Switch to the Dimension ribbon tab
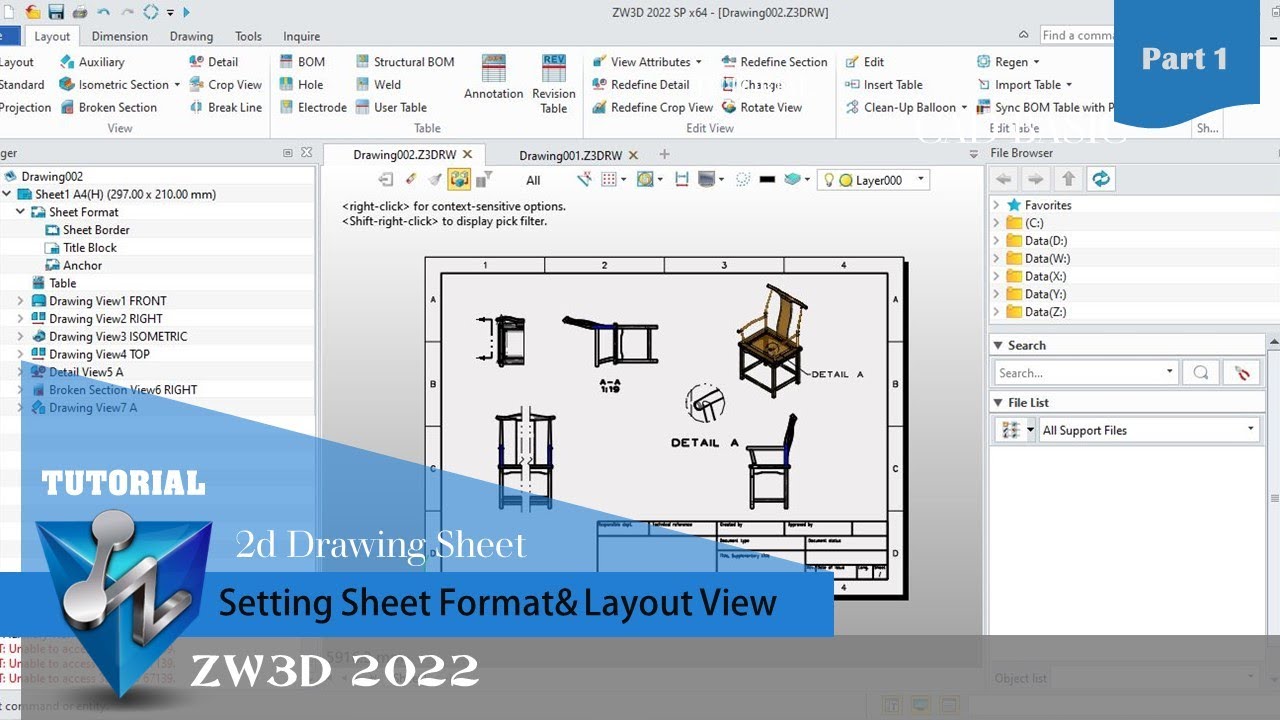 pyautogui.click(x=120, y=36)
